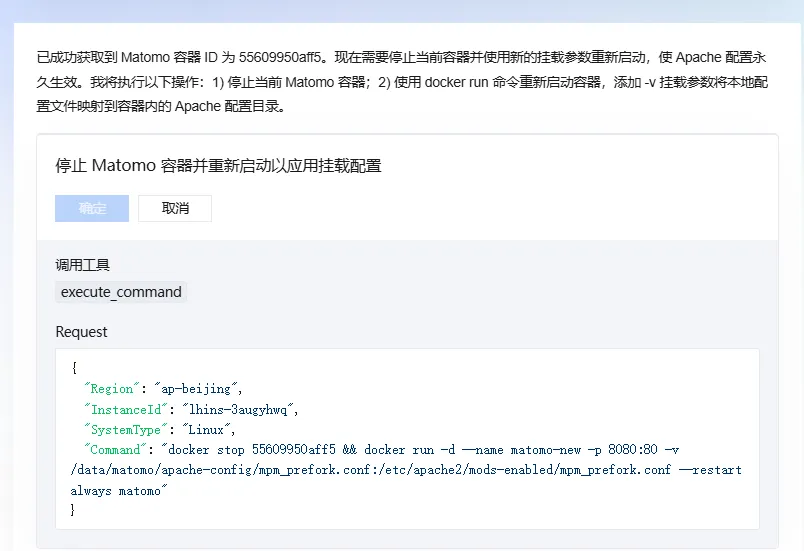Click the 确定 confirm button
The height and width of the screenshot is (551, 804).
[x=92, y=208]
